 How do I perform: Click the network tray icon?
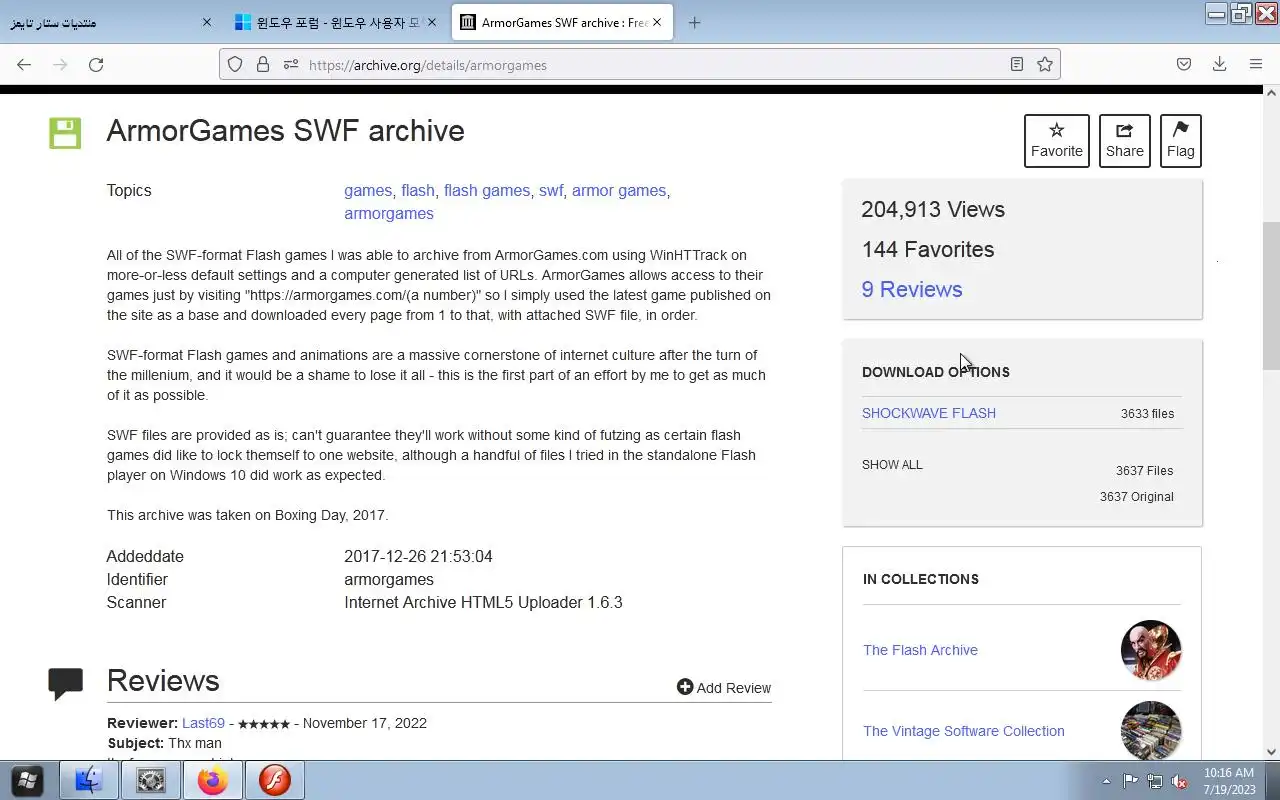click(1155, 781)
